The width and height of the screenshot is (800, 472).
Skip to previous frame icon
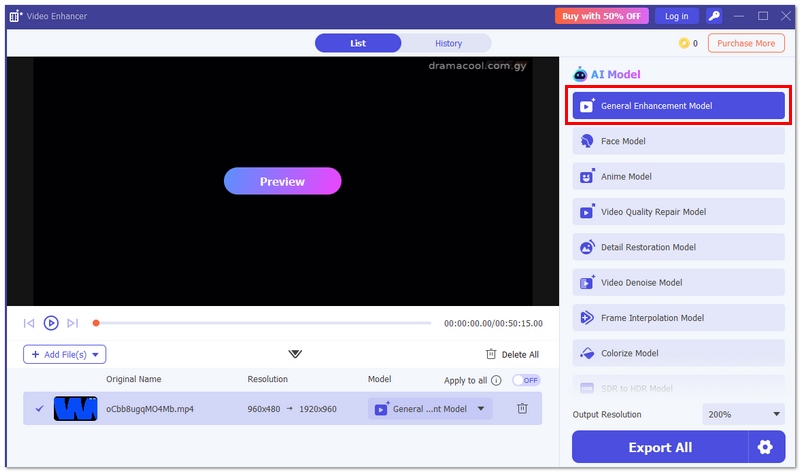click(29, 323)
